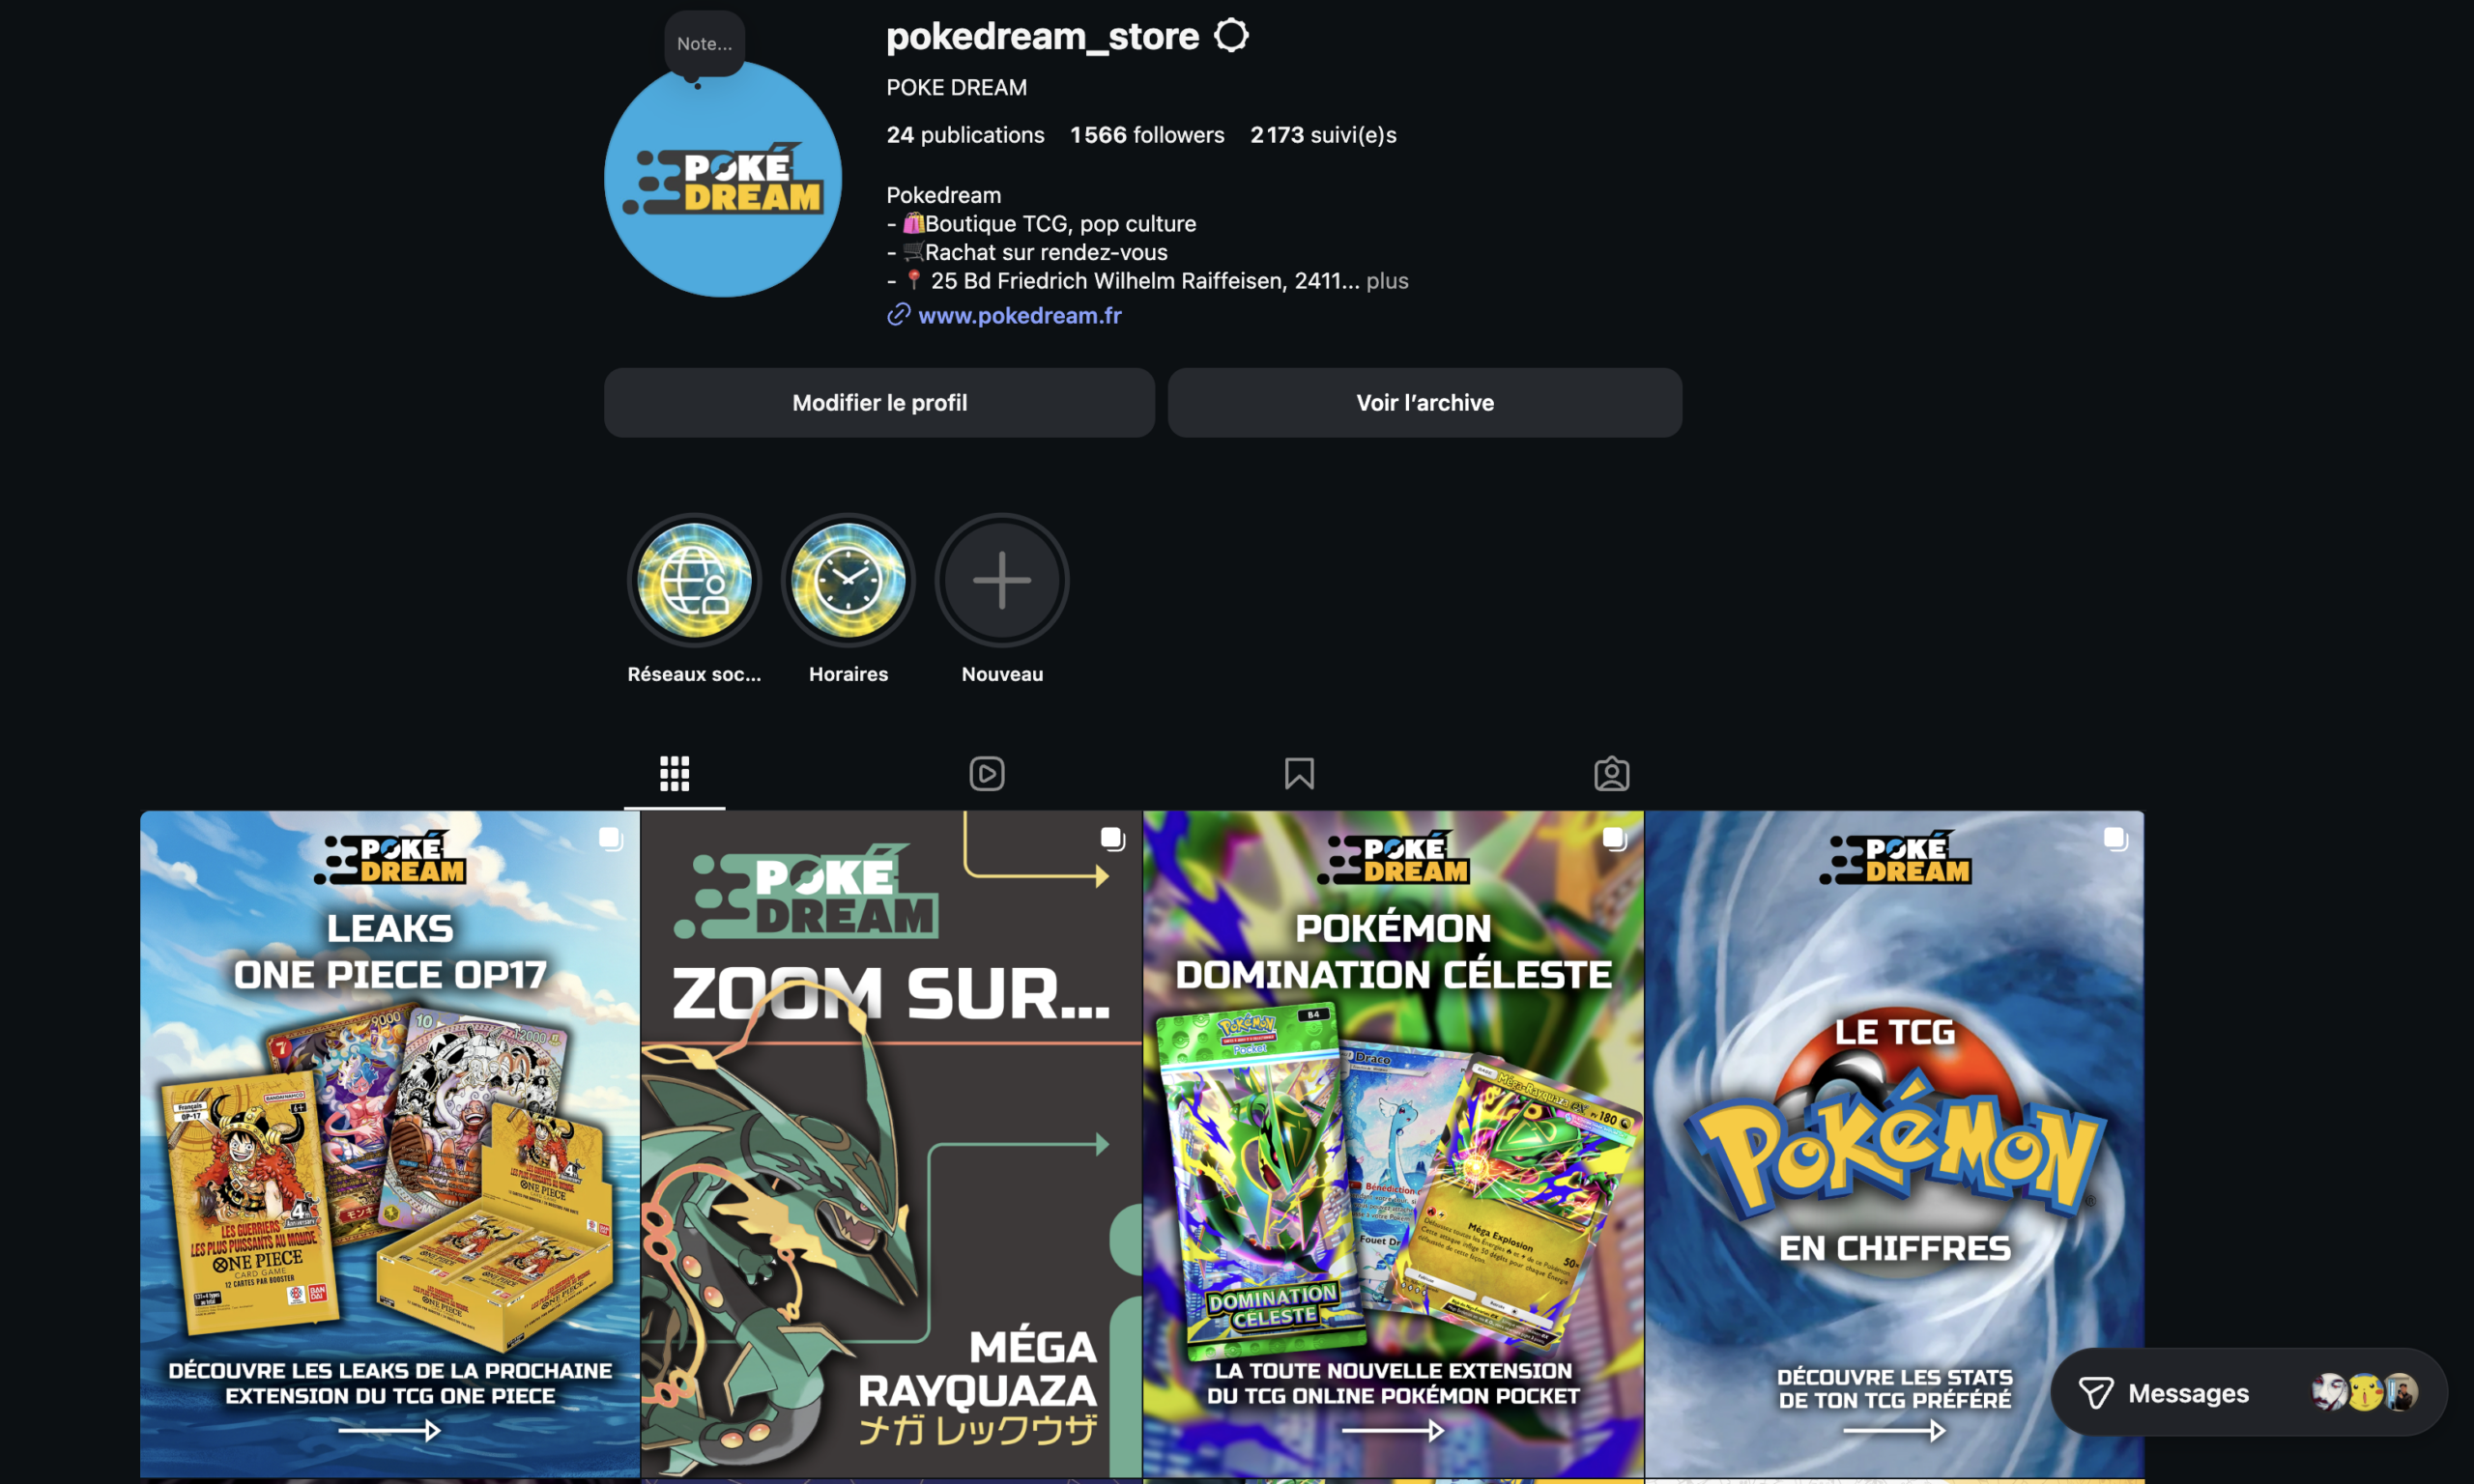Click Modifier le profil button
Image resolution: width=2474 pixels, height=1484 pixels.
tap(879, 402)
